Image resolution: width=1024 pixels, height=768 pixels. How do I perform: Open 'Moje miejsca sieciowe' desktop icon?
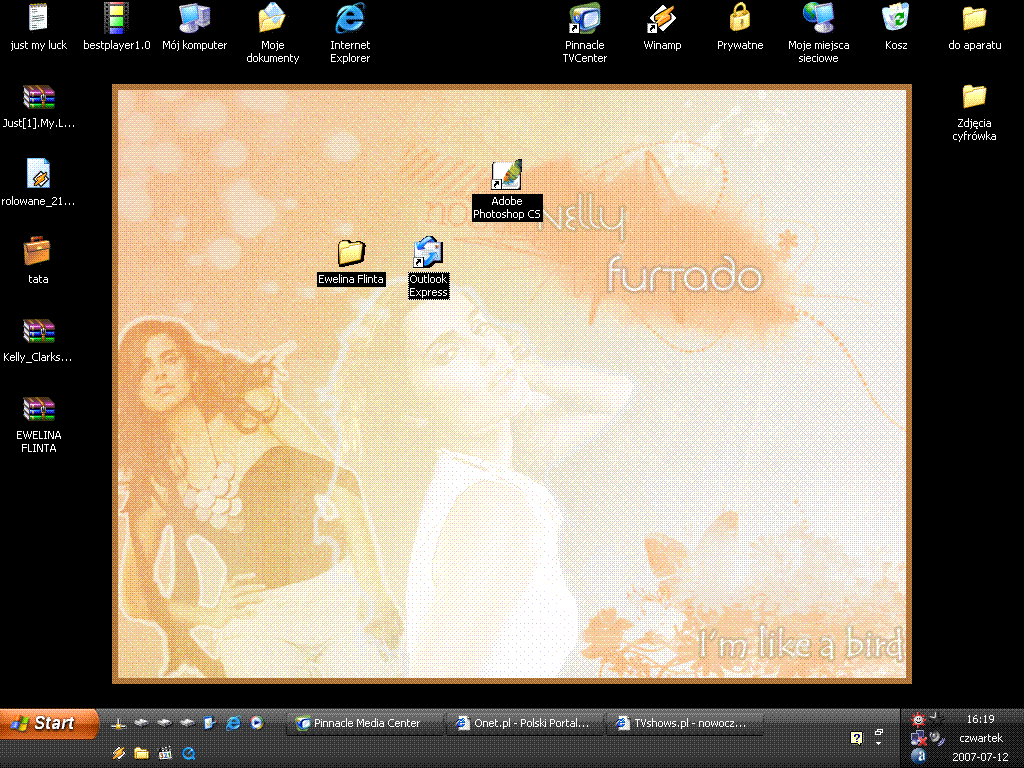(818, 18)
